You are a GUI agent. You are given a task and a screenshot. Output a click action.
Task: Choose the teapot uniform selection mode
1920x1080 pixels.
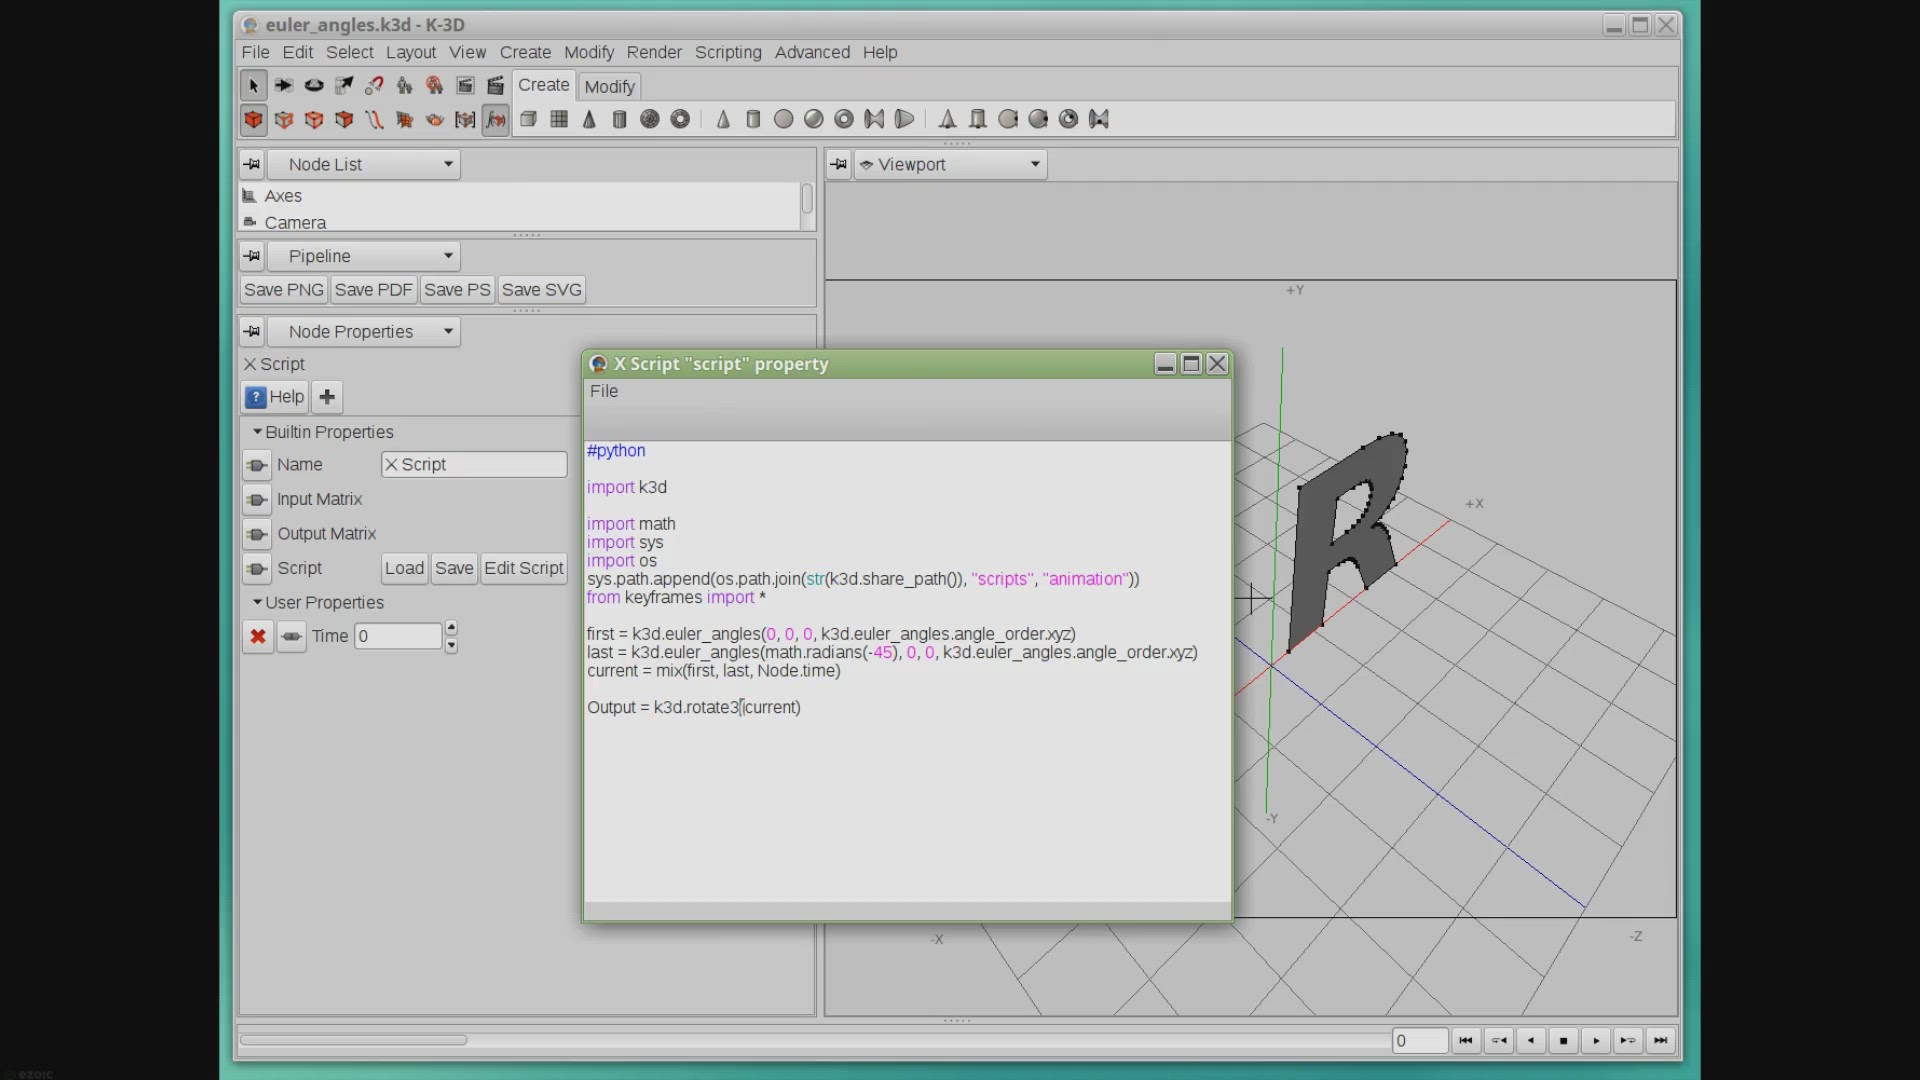(x=434, y=120)
